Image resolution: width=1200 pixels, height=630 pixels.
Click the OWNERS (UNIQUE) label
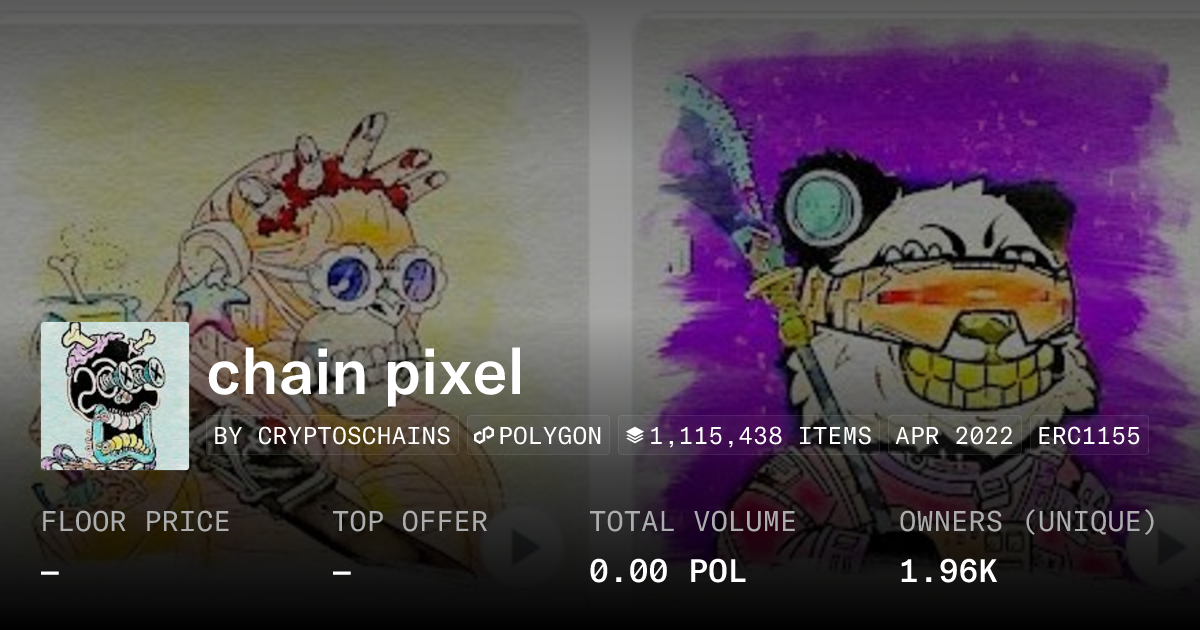[1028, 522]
